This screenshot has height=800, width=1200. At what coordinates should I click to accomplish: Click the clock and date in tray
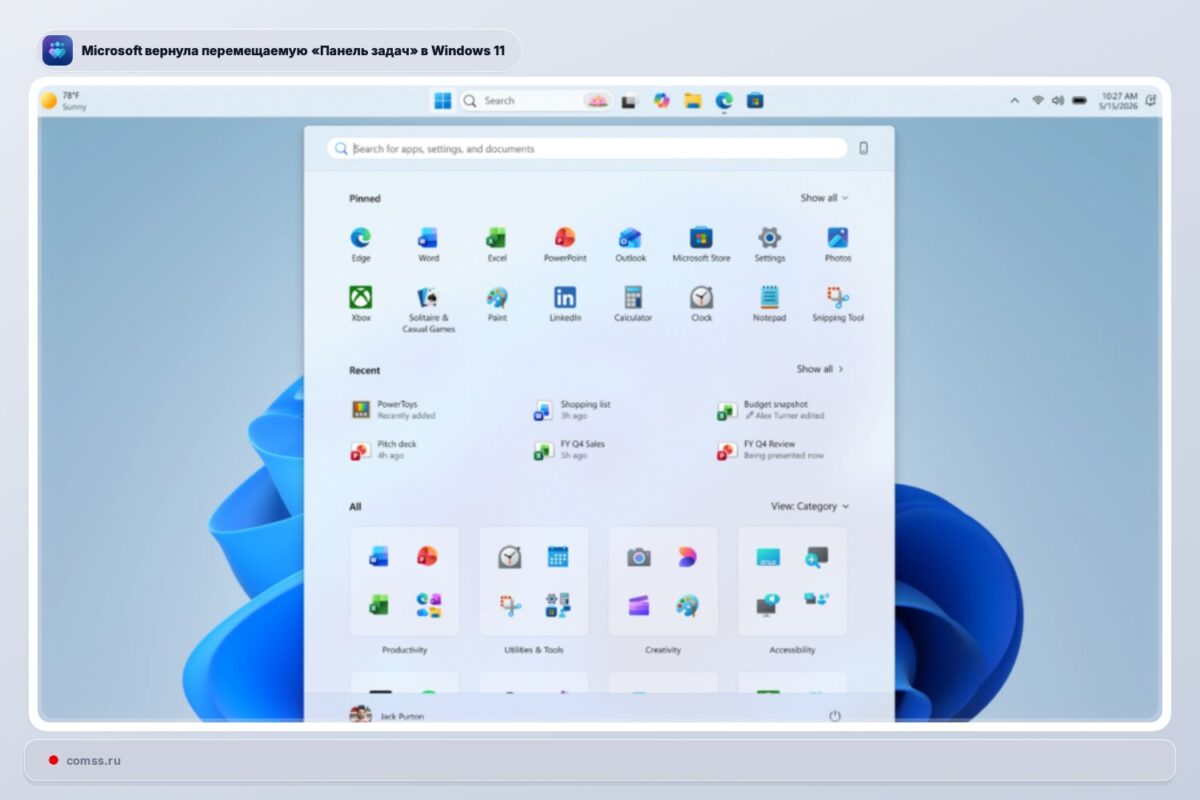pyautogui.click(x=1118, y=100)
